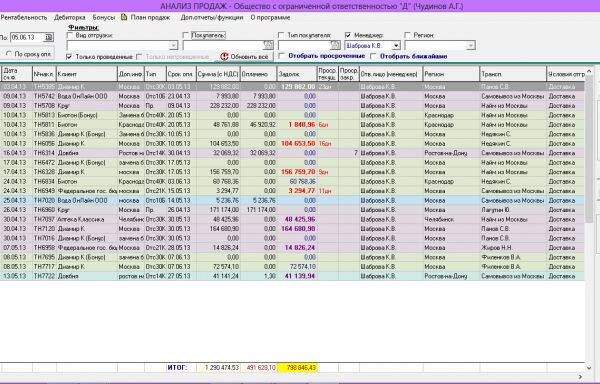Uncheck the Только проведенные checkbox
Image resolution: width=600 pixels, height=384 pixels.
click(69, 57)
